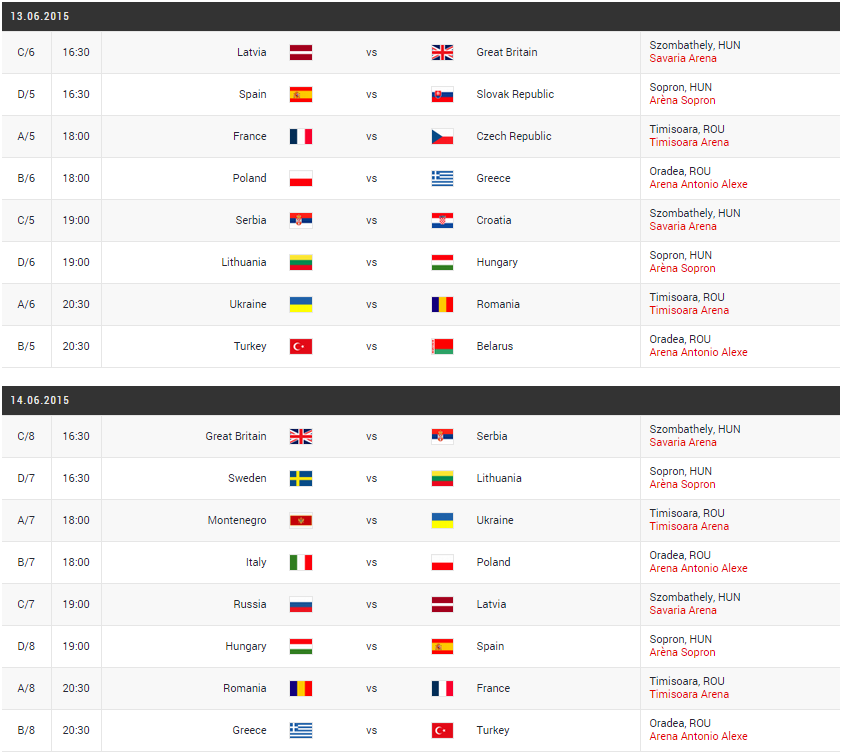This screenshot has width=843, height=754.
Task: Click the Slovak Republic flag icon
Action: point(442,95)
